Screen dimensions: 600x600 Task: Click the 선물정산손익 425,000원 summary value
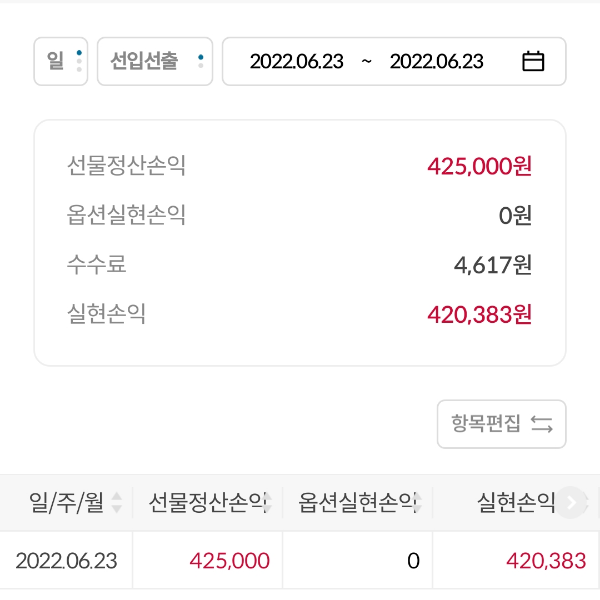[479, 166]
